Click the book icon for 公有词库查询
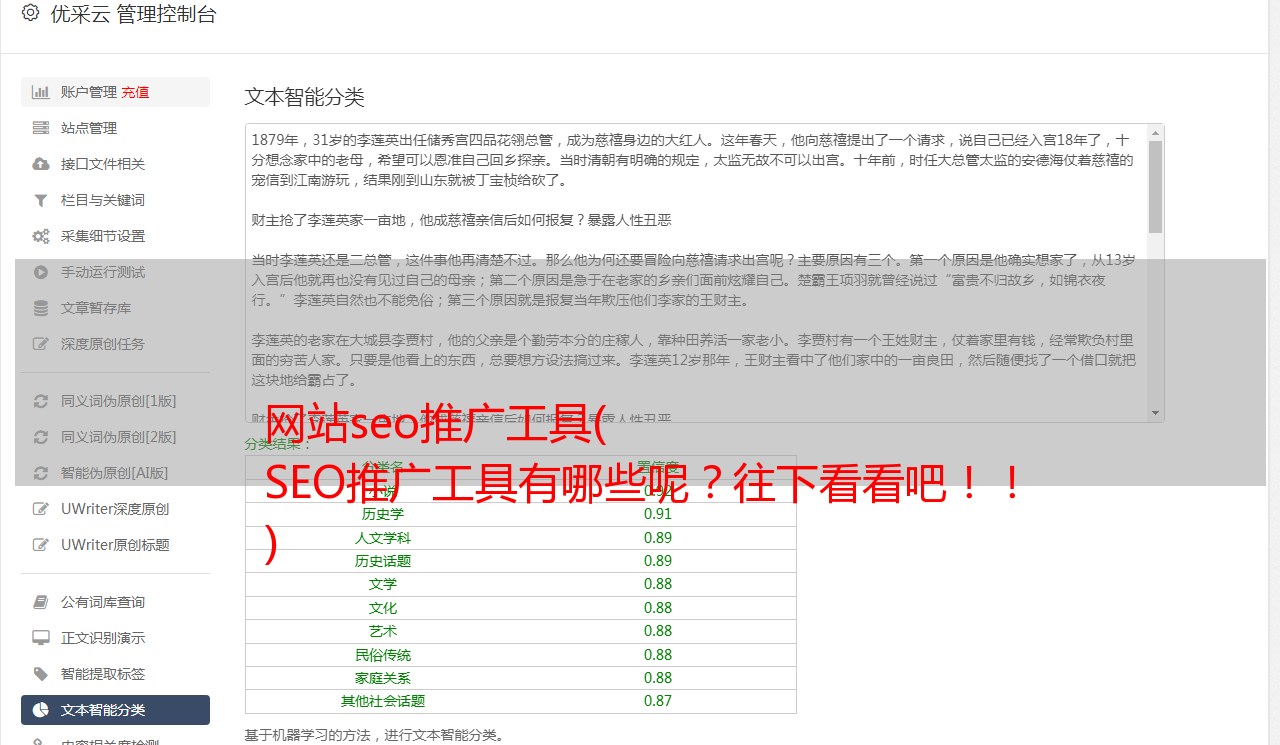 [x=41, y=602]
